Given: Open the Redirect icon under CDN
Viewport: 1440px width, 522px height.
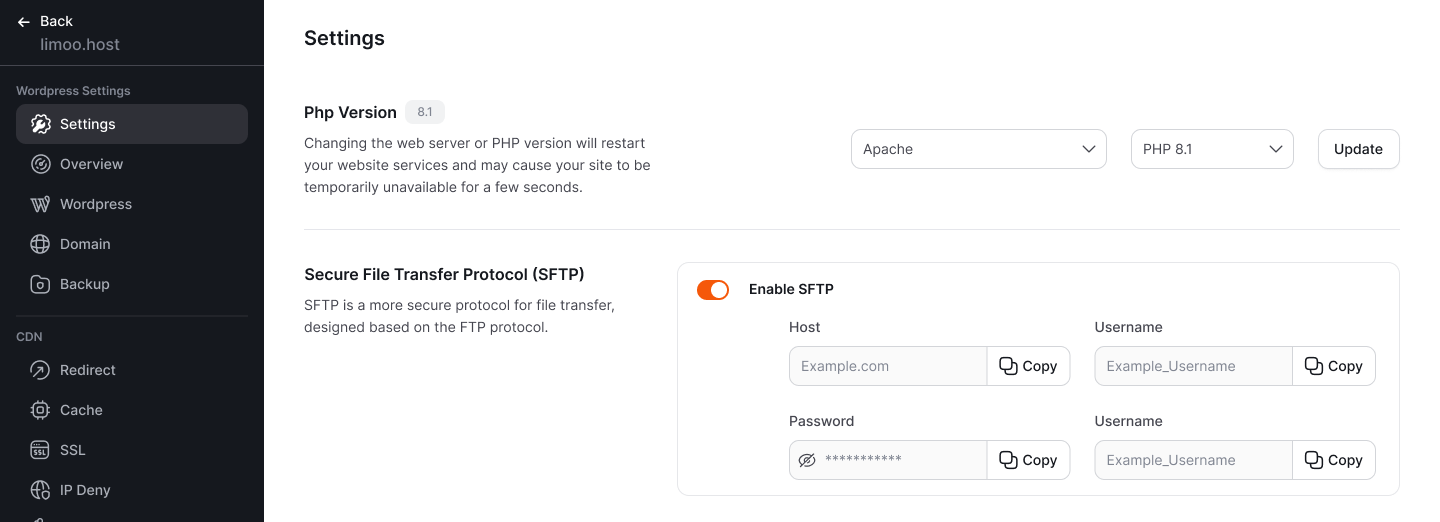Looking at the screenshot, I should (x=40, y=370).
